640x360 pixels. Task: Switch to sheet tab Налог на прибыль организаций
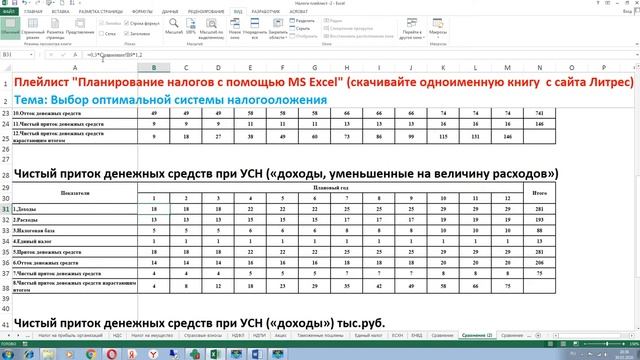click(70, 336)
